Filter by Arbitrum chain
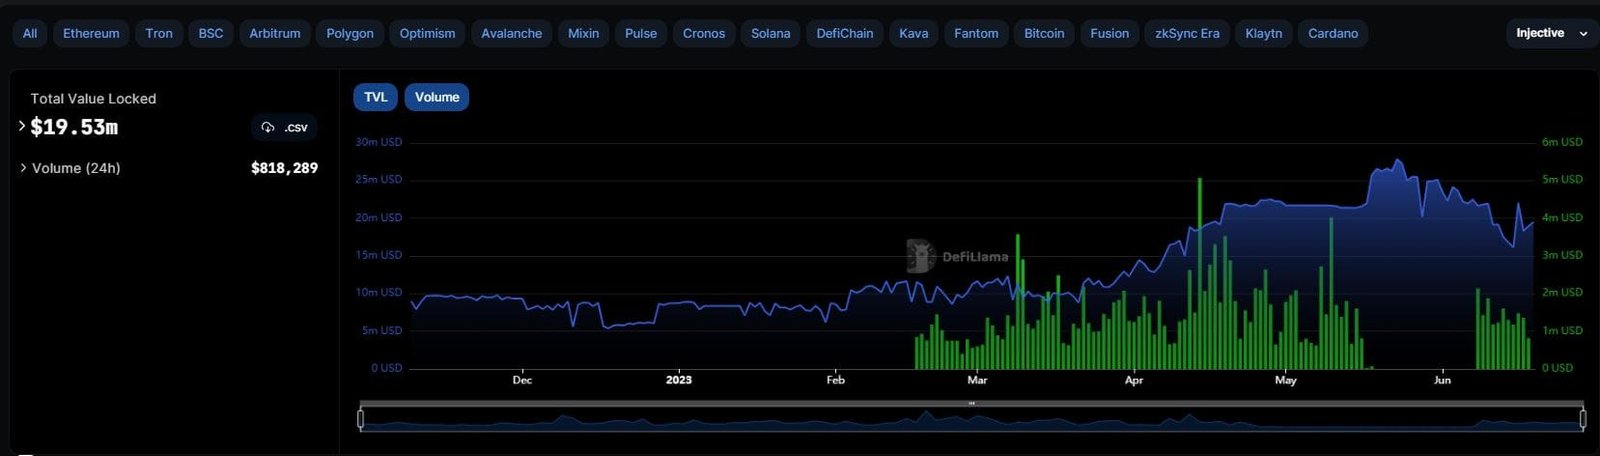The width and height of the screenshot is (1600, 456). point(275,33)
